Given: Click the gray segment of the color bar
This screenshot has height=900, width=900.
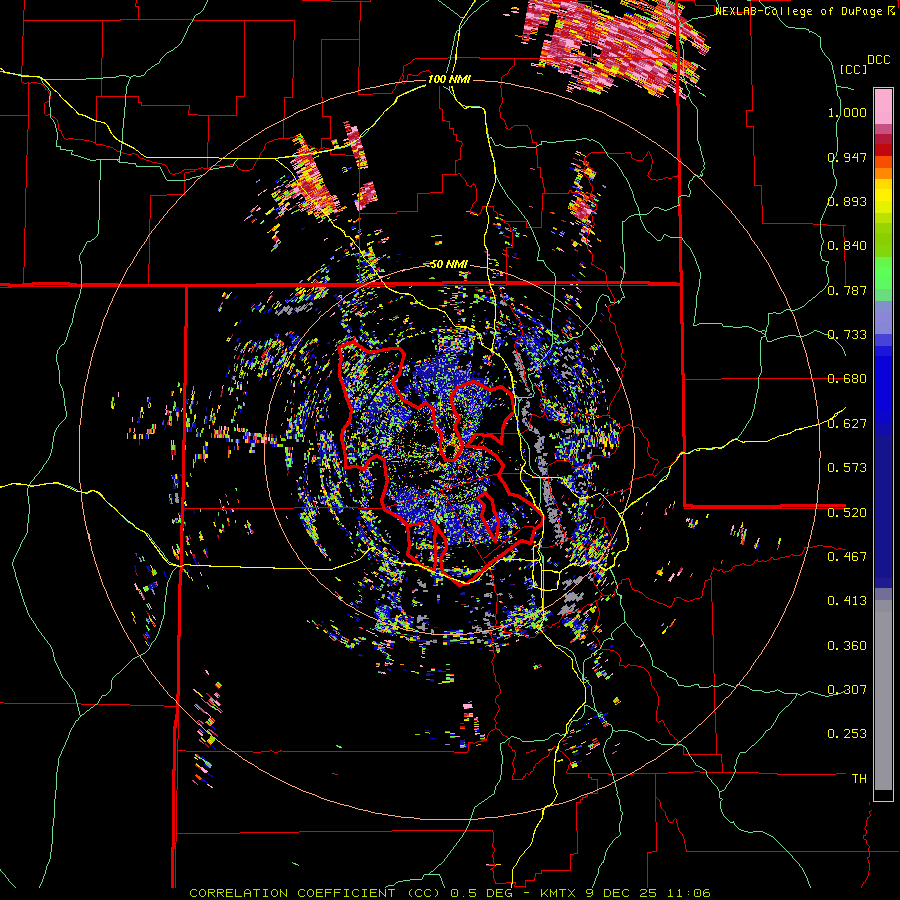Looking at the screenshot, I should click(883, 695).
